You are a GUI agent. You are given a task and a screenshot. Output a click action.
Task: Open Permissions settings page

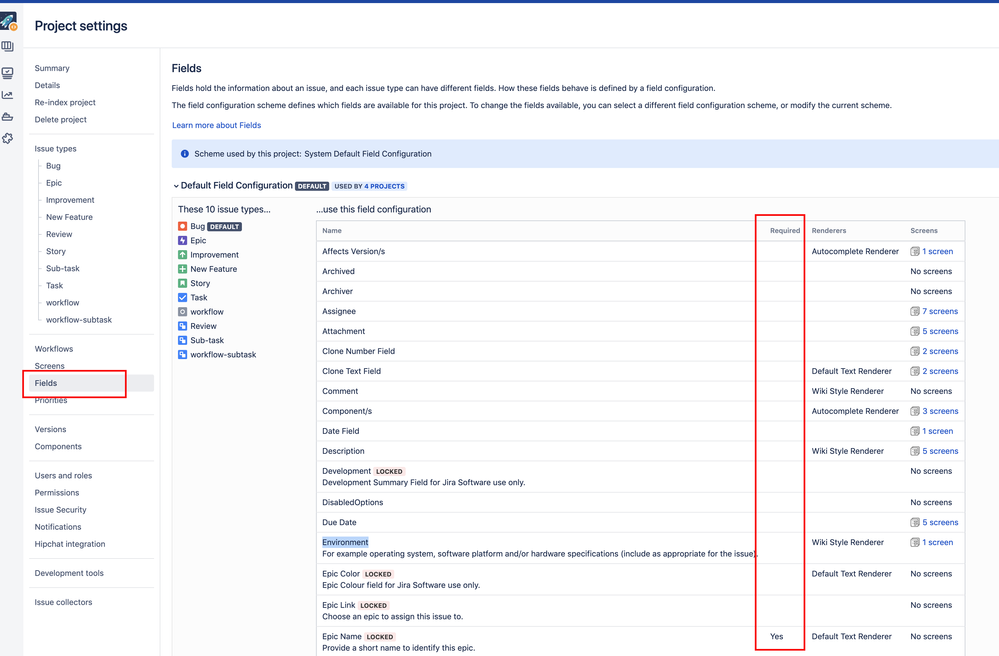(x=57, y=493)
